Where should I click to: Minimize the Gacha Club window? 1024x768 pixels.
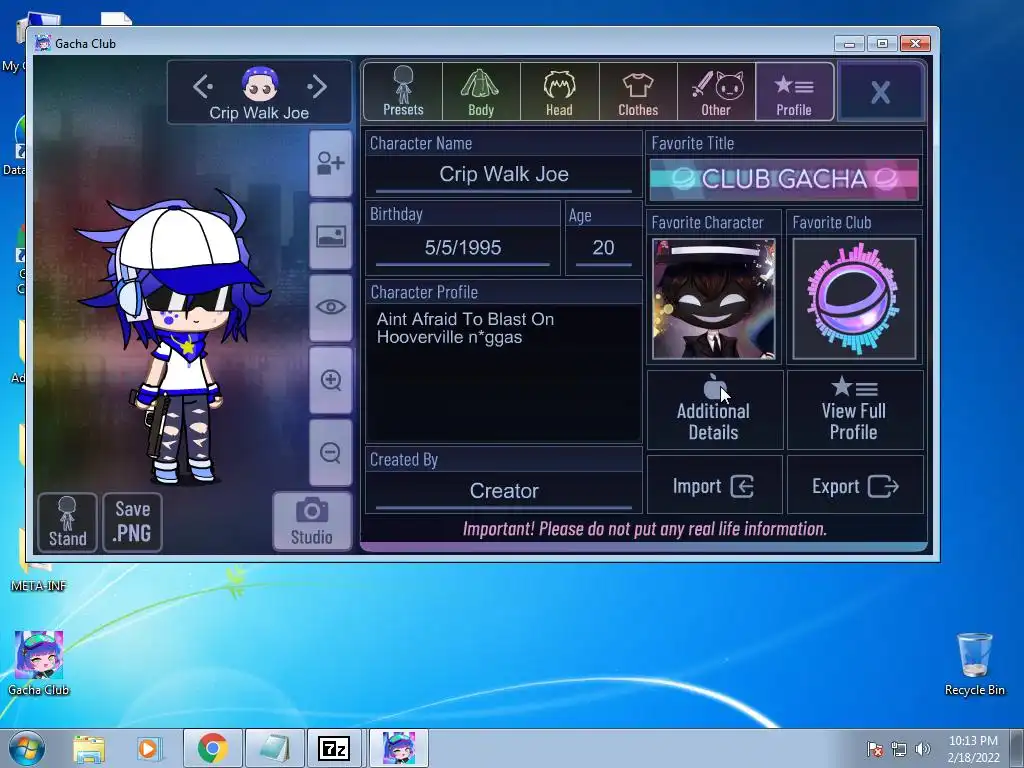click(850, 44)
